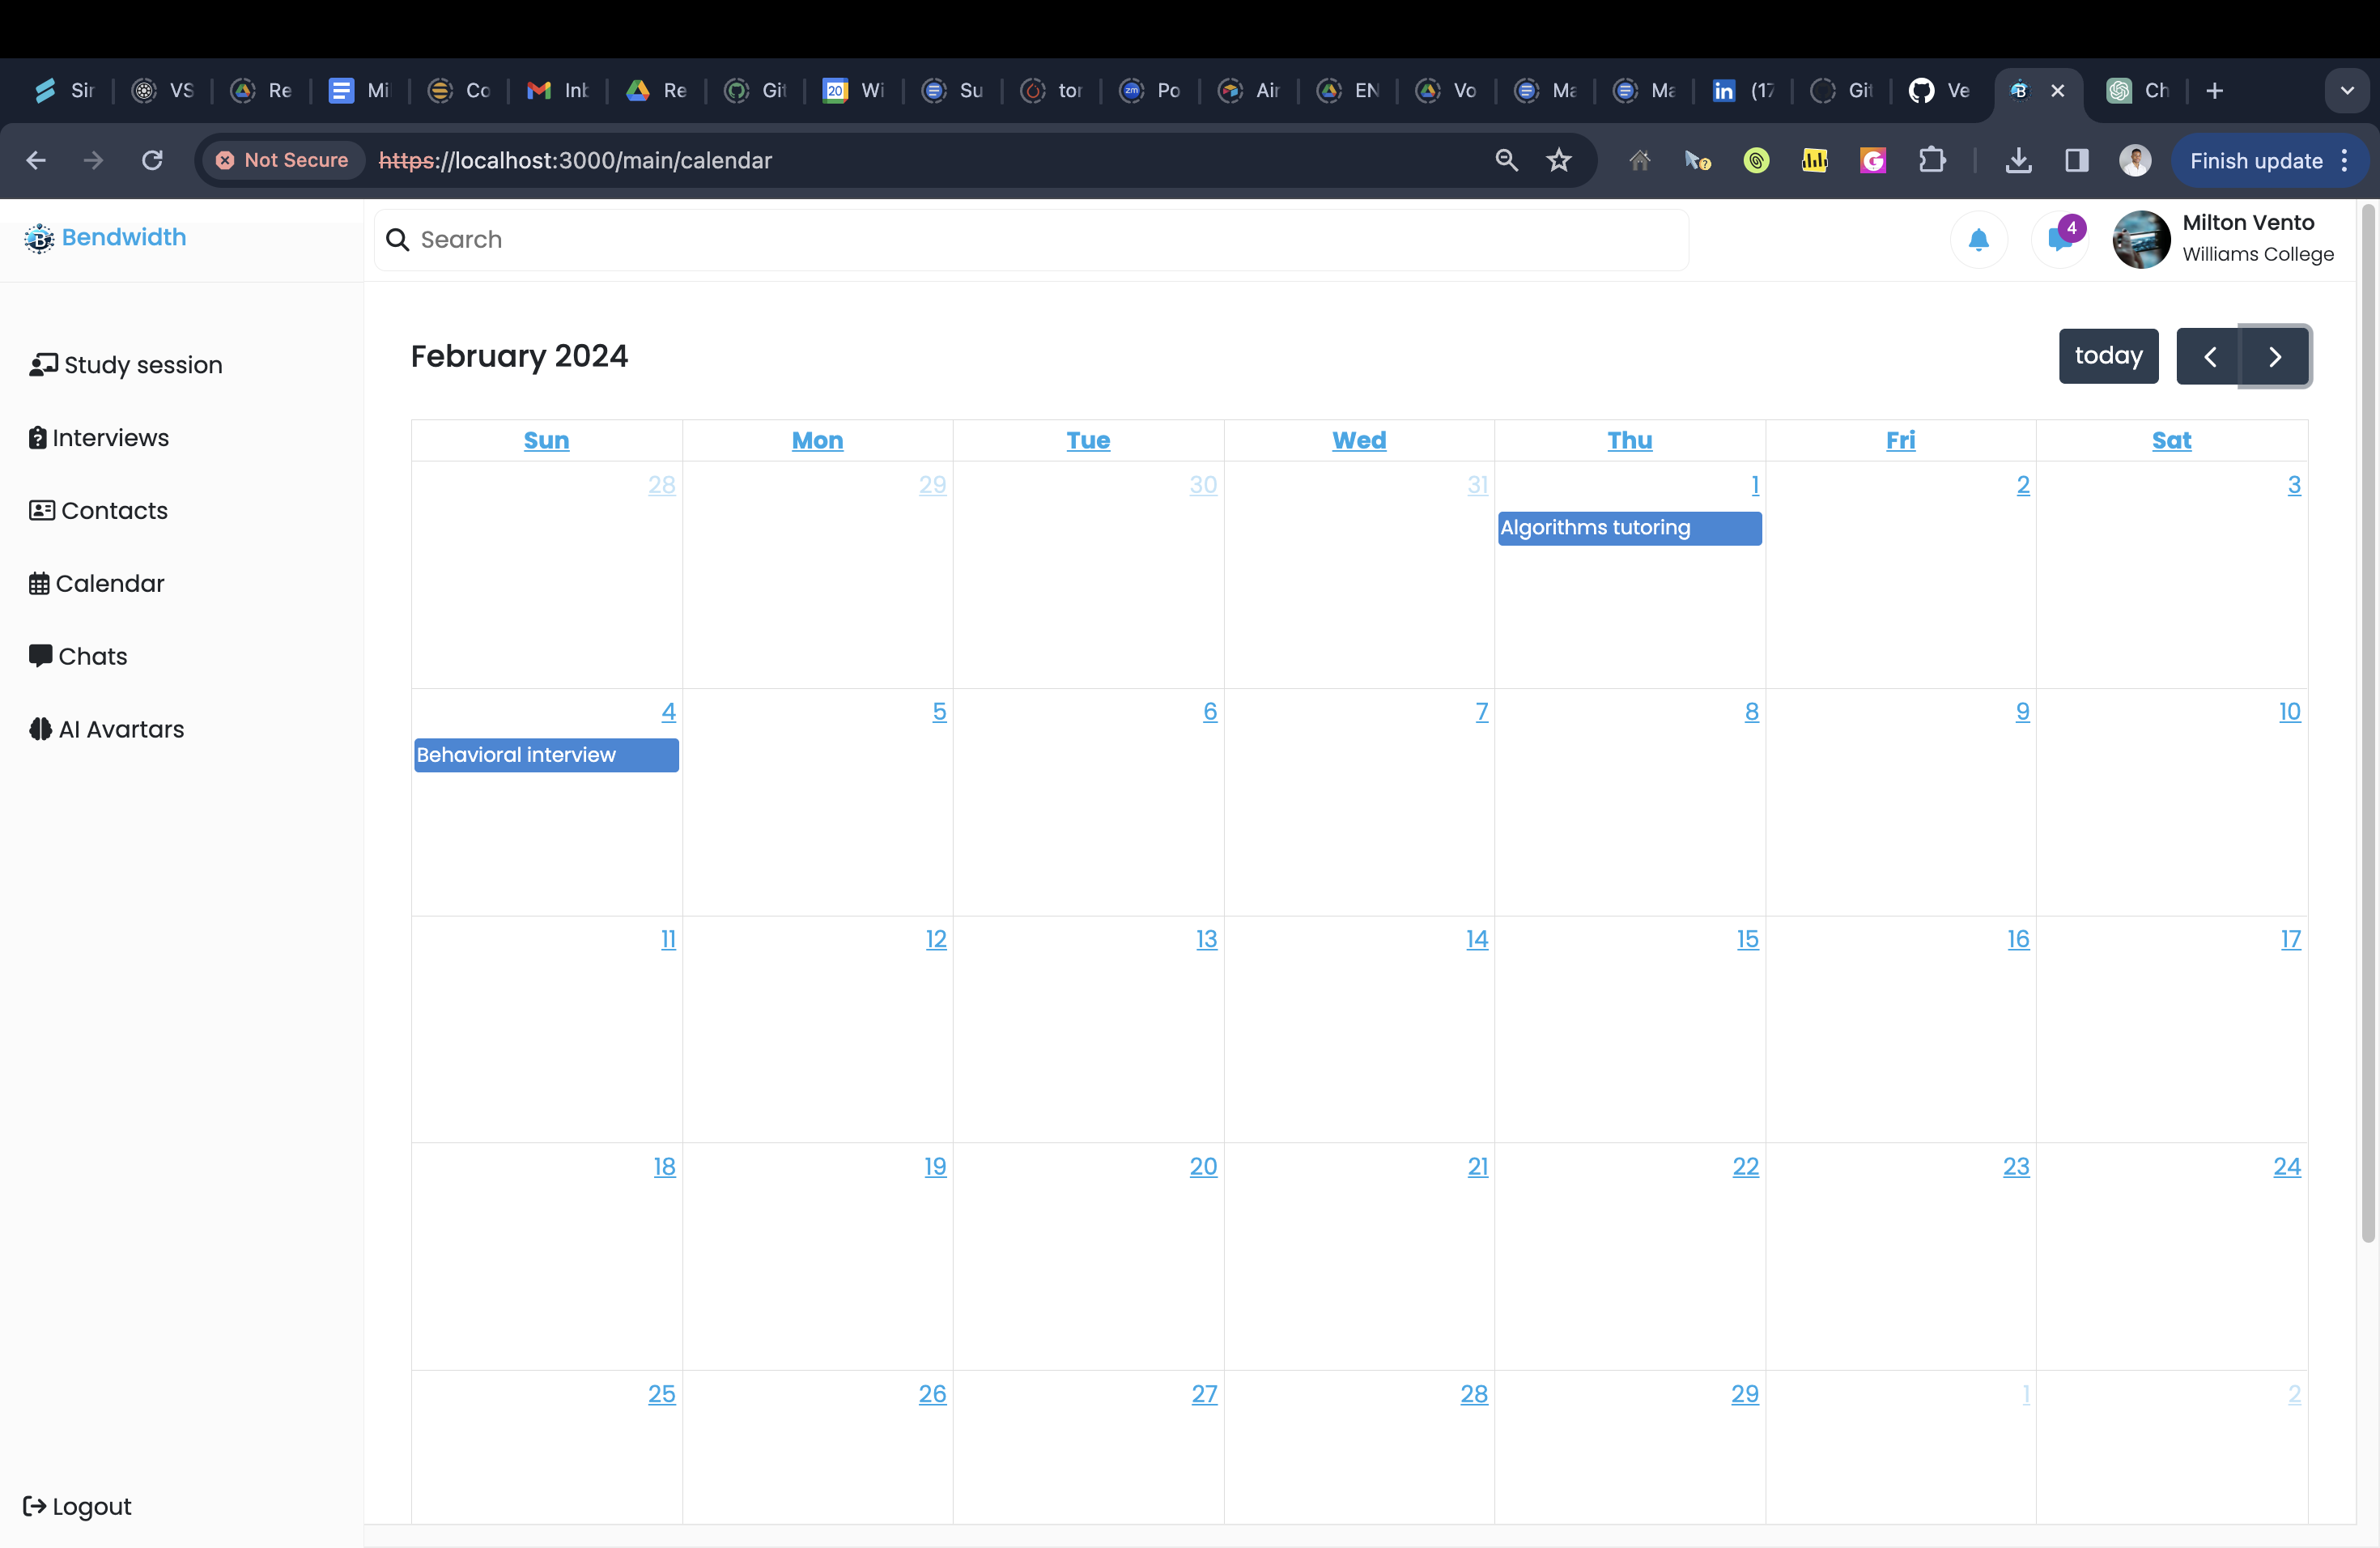The image size is (2380, 1548).
Task: Open the browser extensions puzzle icon
Action: tap(1932, 160)
